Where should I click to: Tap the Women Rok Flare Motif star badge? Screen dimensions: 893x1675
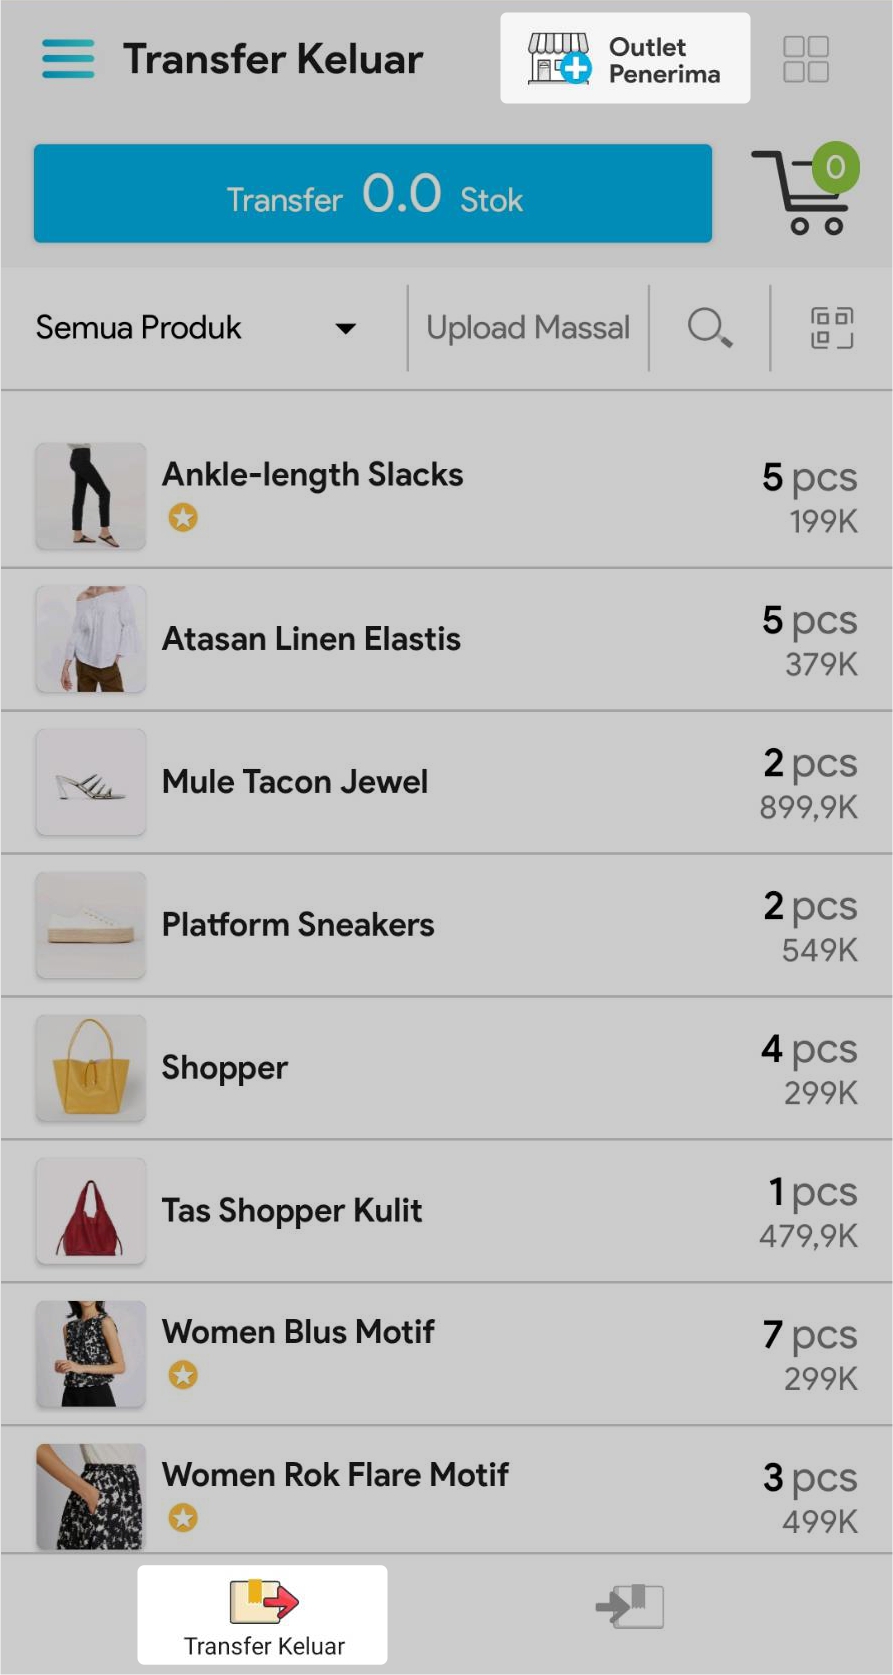click(183, 1518)
